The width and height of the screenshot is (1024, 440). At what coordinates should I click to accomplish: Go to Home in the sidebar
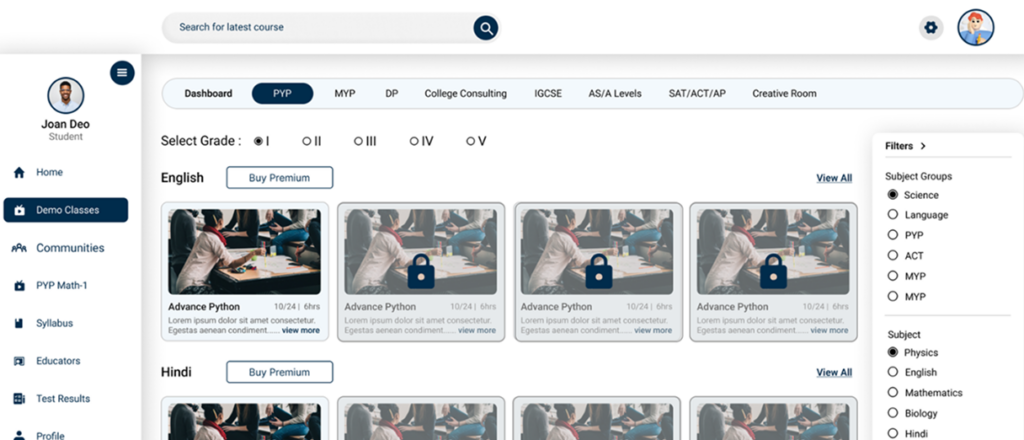[x=49, y=172]
